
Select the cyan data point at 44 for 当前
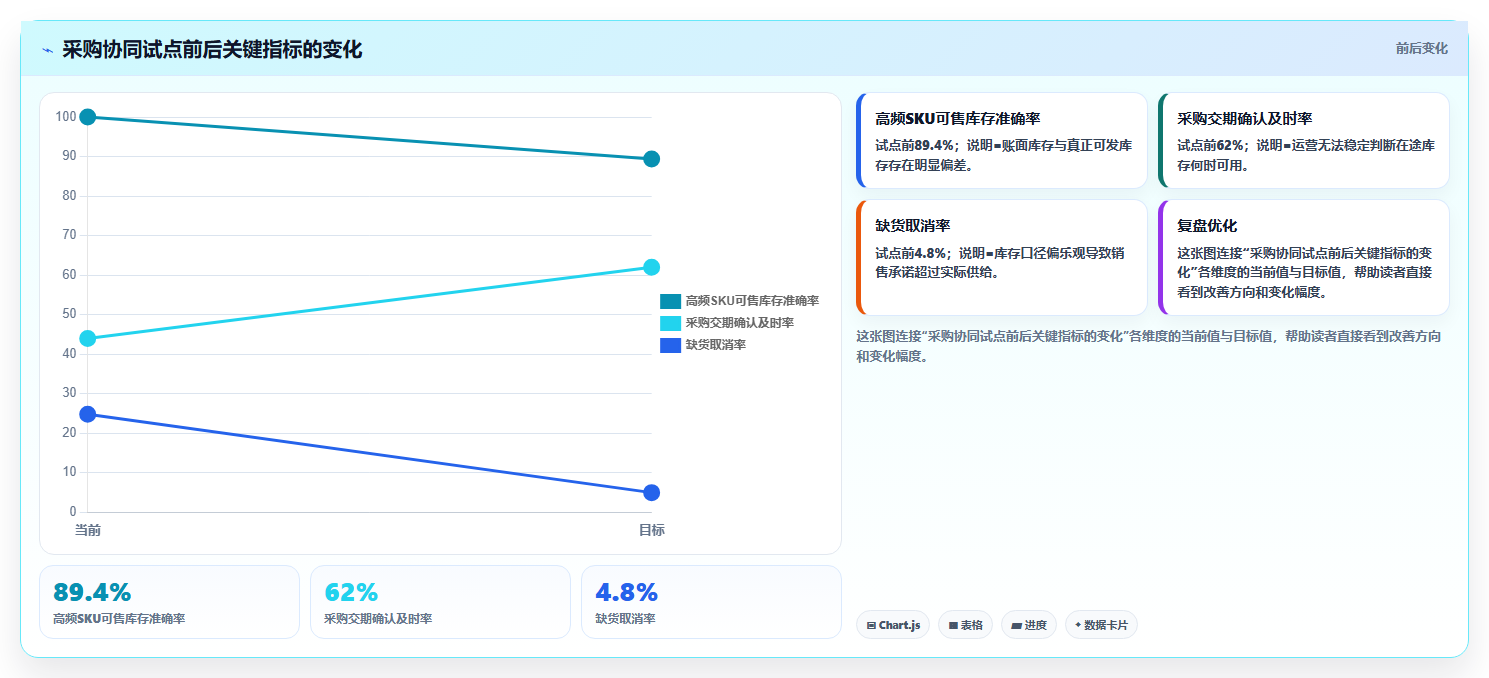pyautogui.click(x=88, y=338)
